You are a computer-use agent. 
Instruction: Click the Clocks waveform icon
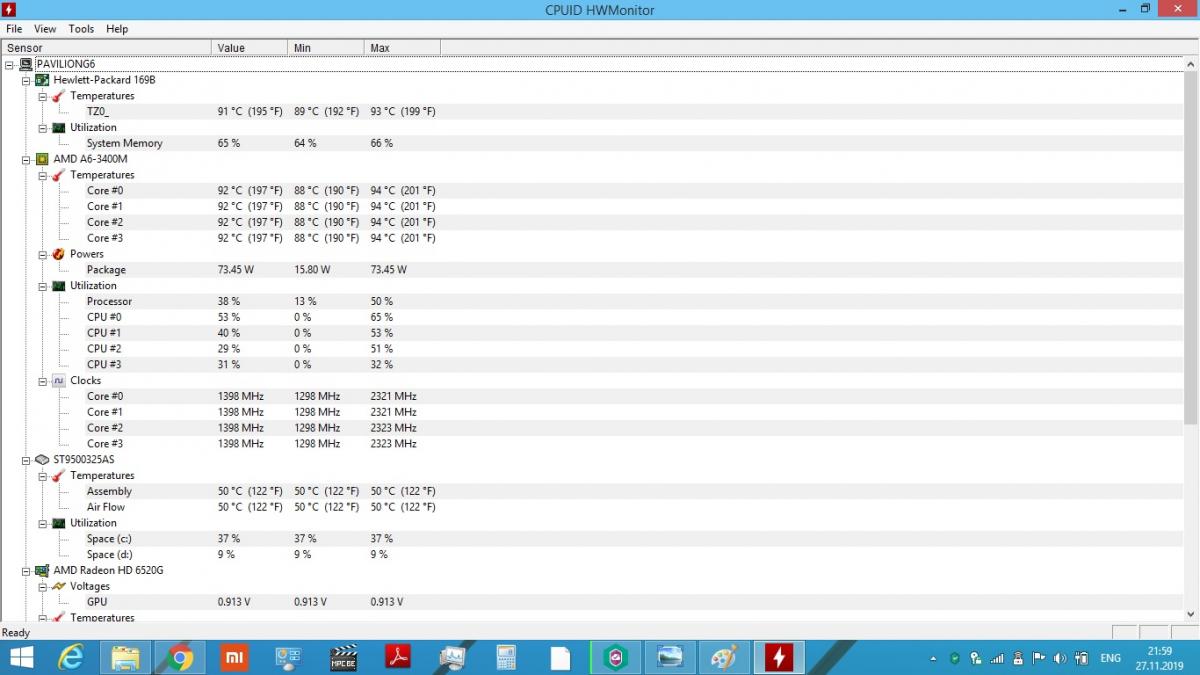[59, 381]
